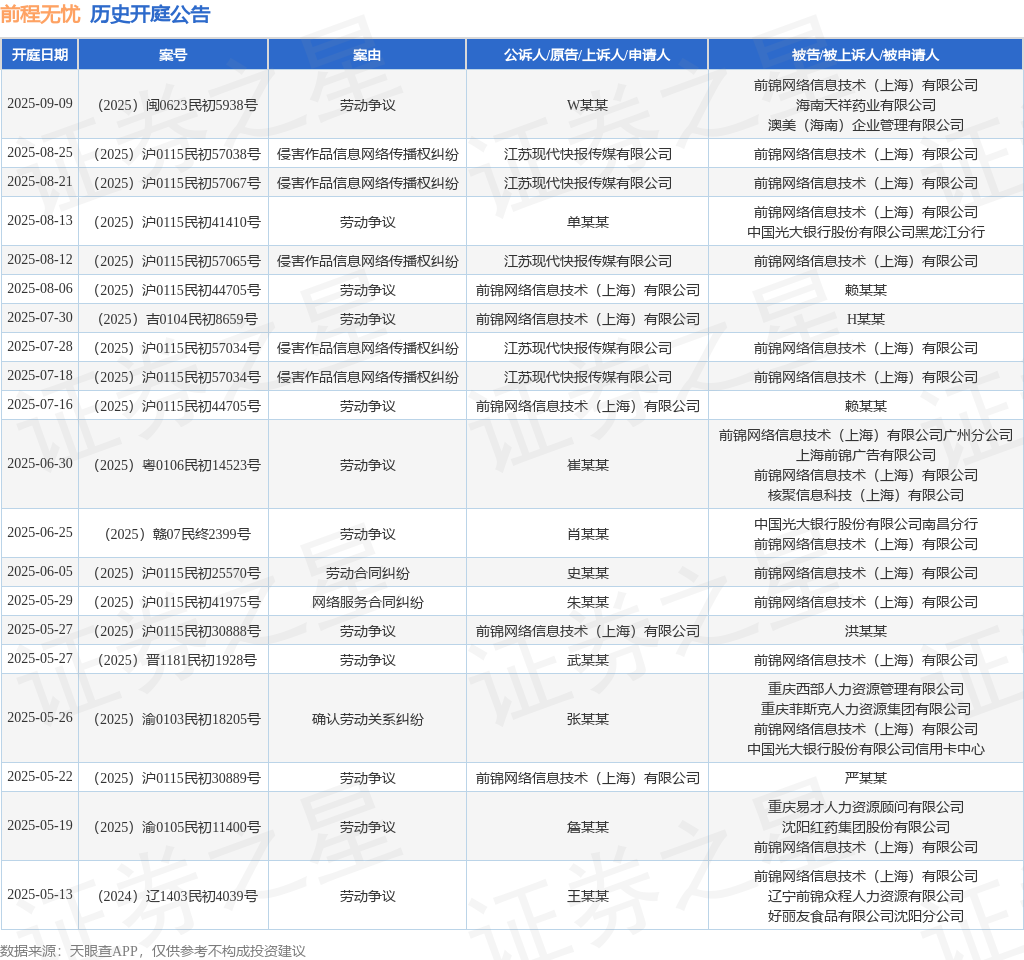The height and width of the screenshot is (960, 1024).
Task: Select case number 沪0115民初30889号
Action: coord(177,778)
